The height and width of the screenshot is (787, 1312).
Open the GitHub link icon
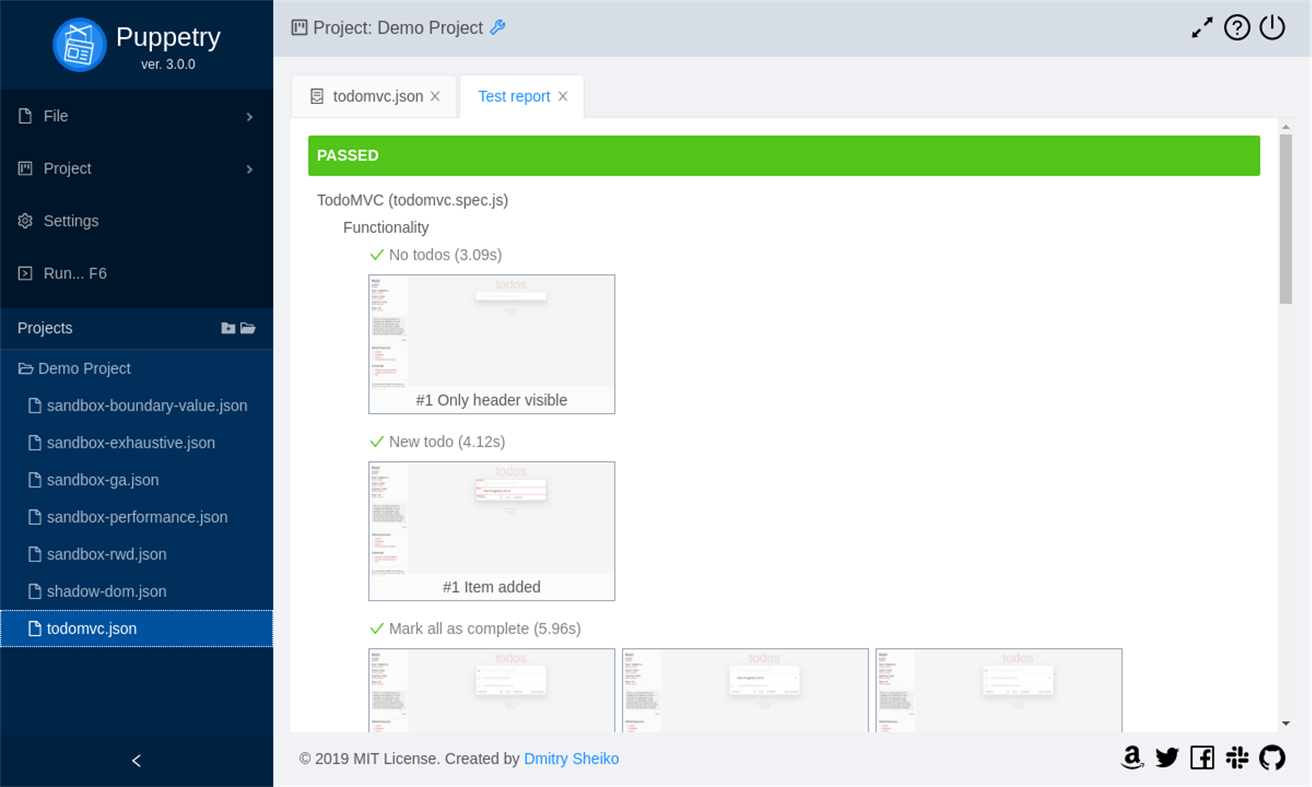(x=1272, y=758)
